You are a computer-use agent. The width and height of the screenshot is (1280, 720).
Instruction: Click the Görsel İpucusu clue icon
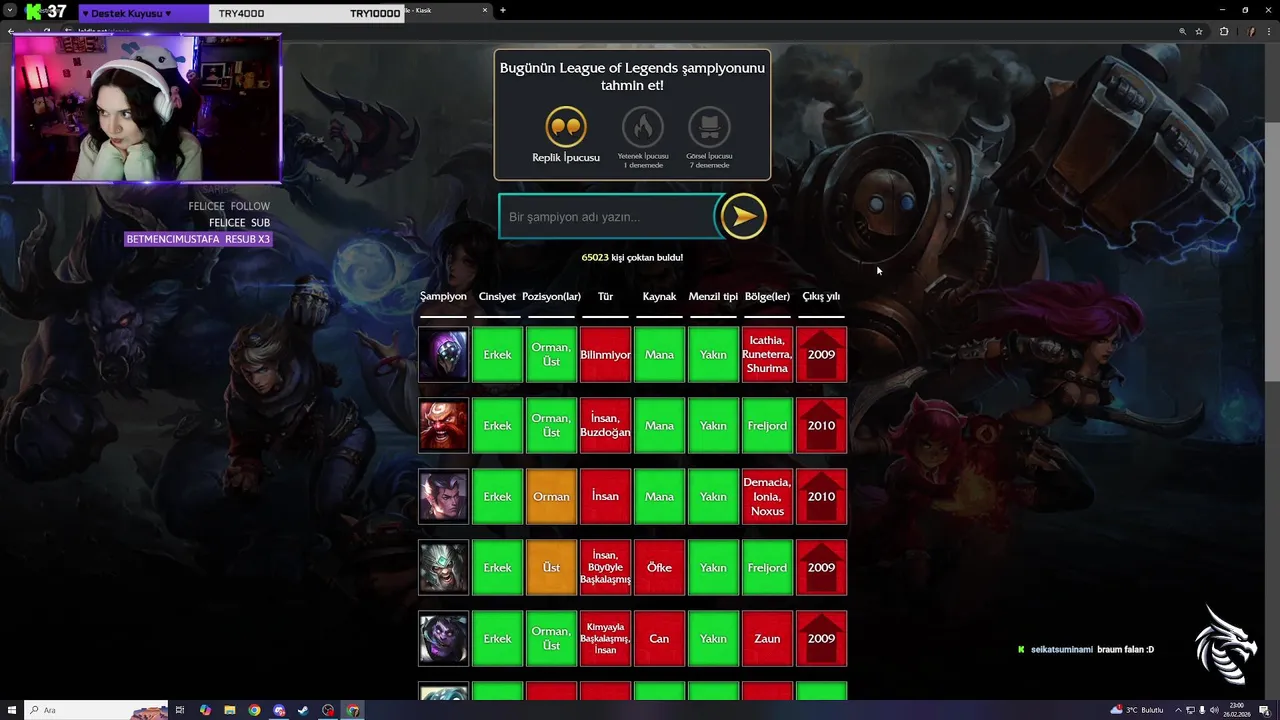(709, 127)
